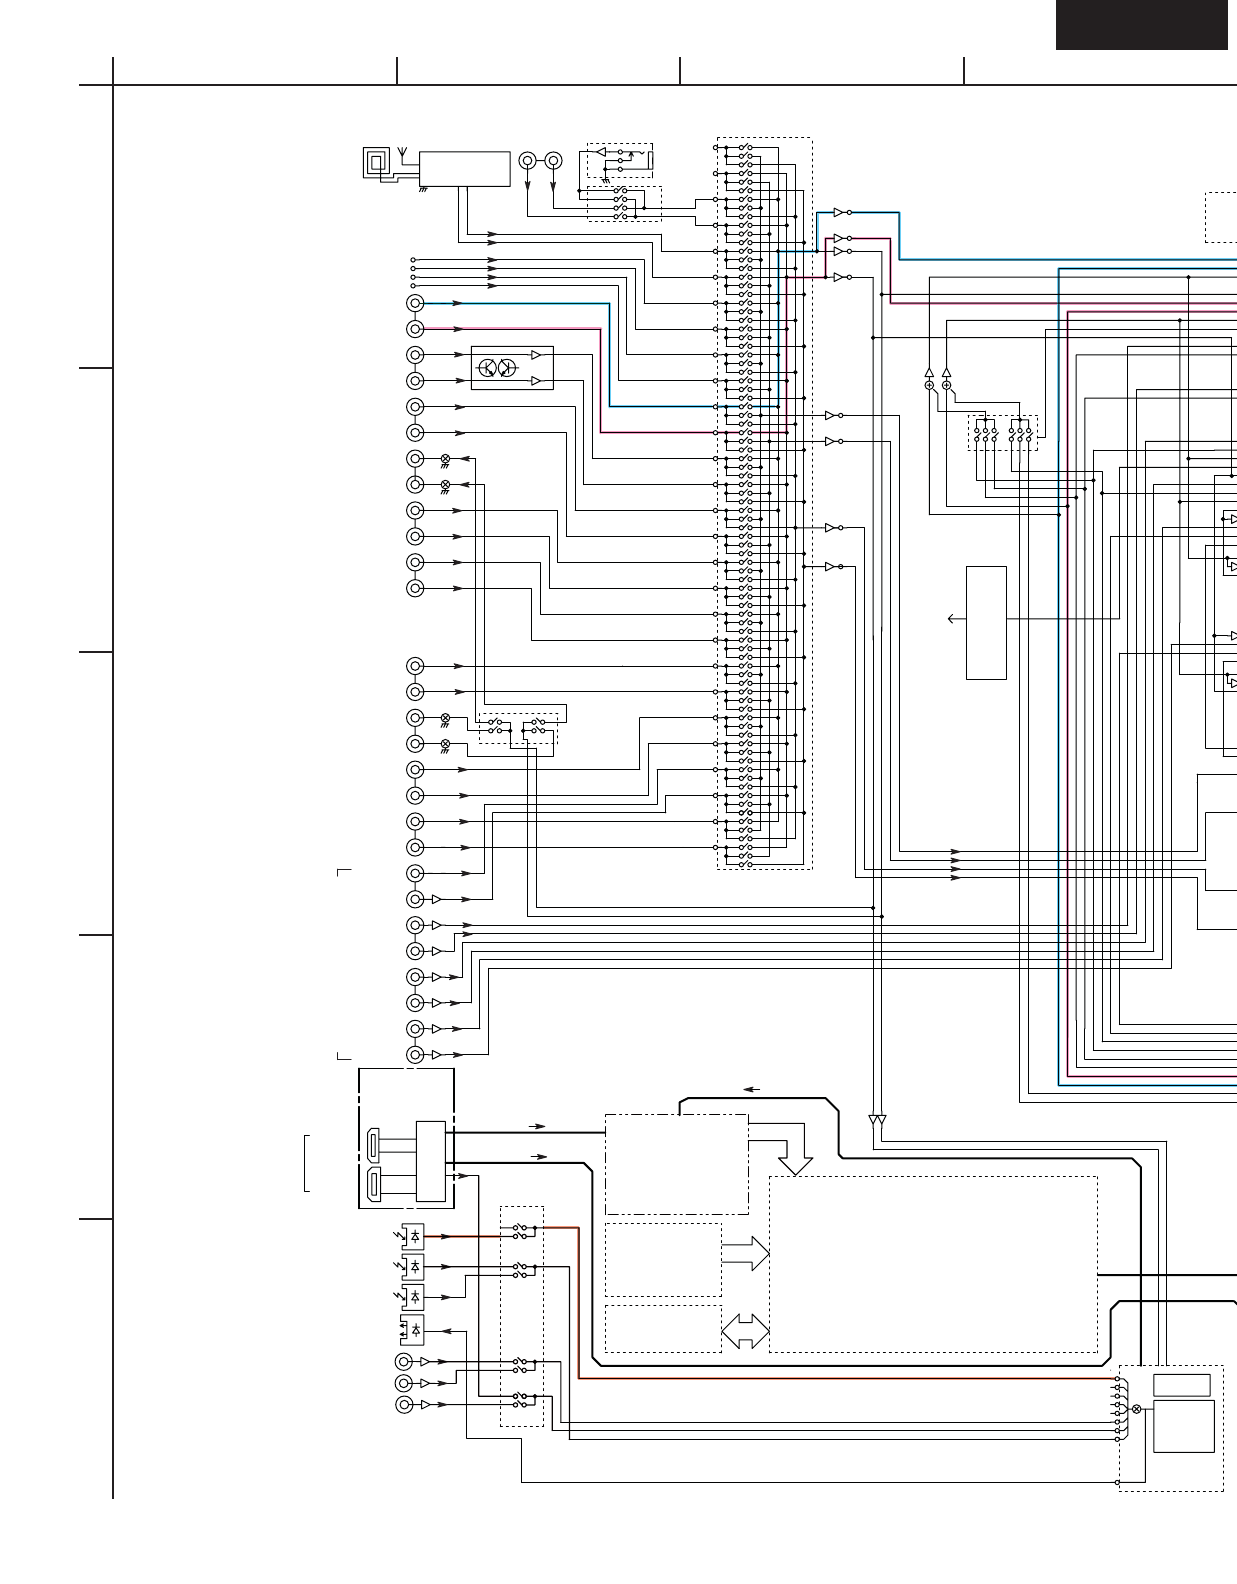Click the hollow right-pointing block arrow
The image size is (1237, 1584).
pyautogui.click(x=745, y=1254)
